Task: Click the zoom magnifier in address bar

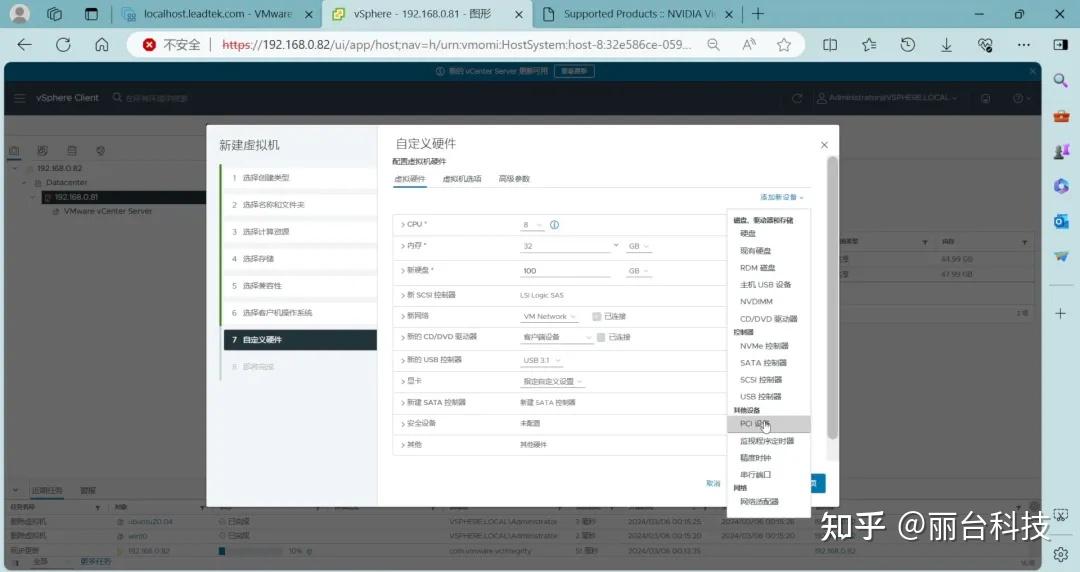Action: point(714,45)
